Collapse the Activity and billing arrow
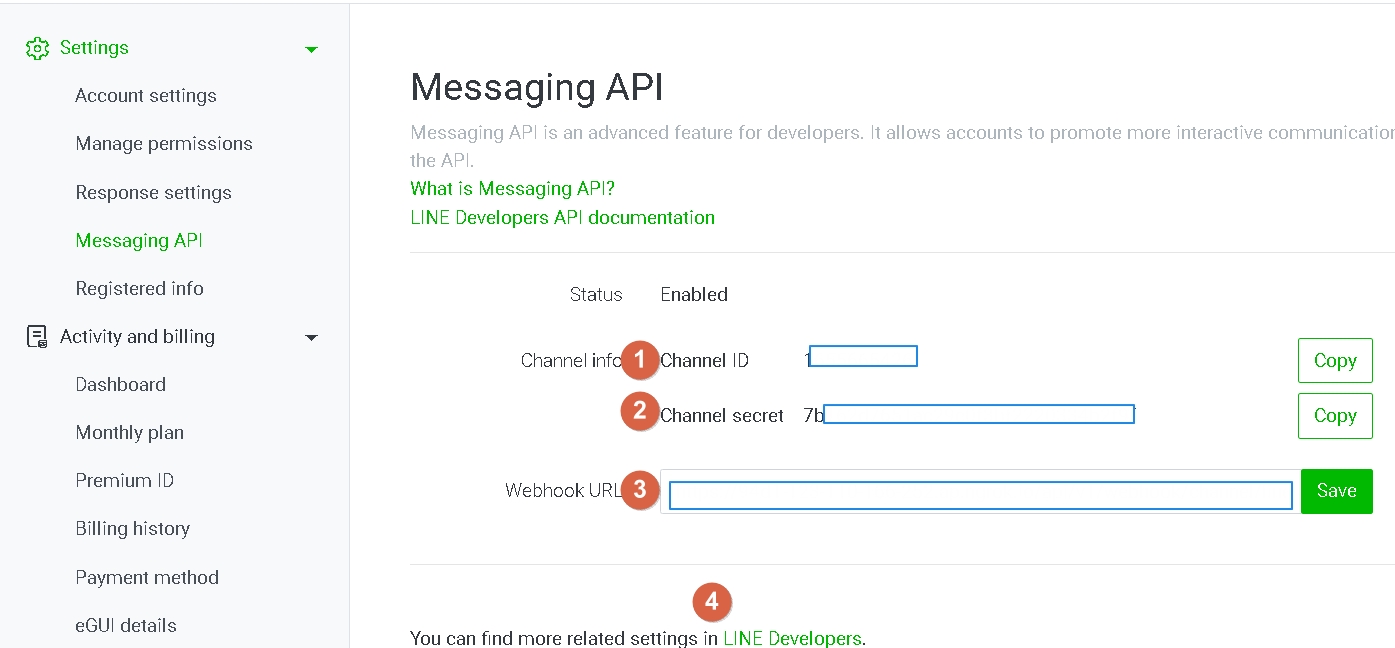 (311, 338)
